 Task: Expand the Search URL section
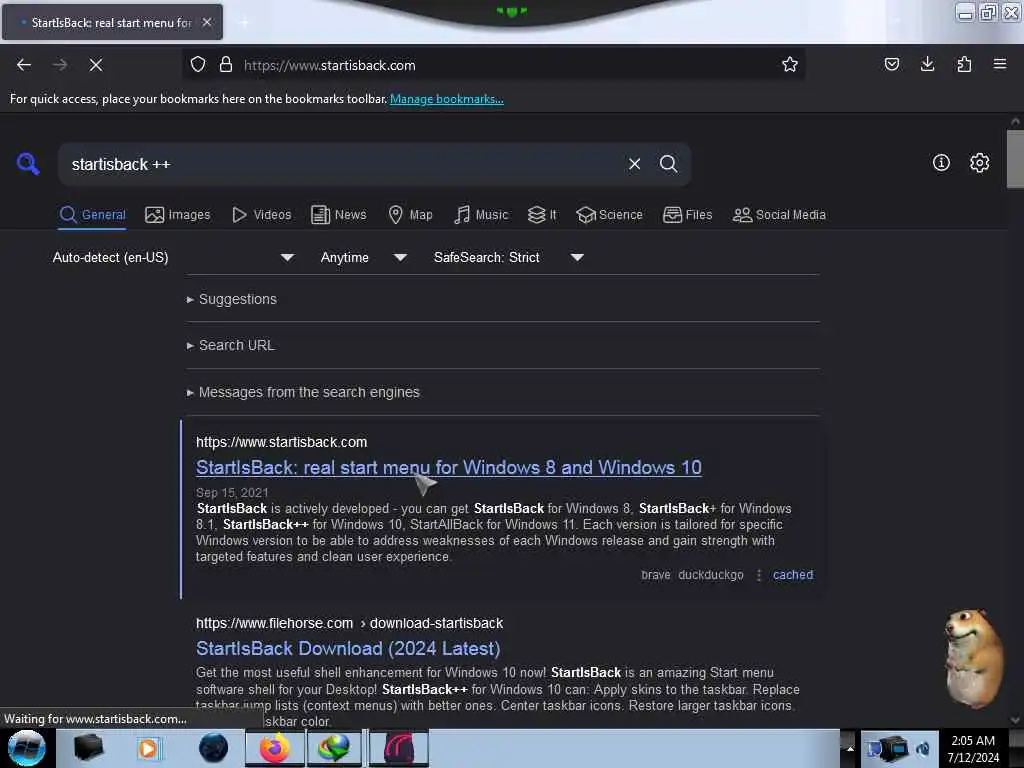pyautogui.click(x=231, y=345)
